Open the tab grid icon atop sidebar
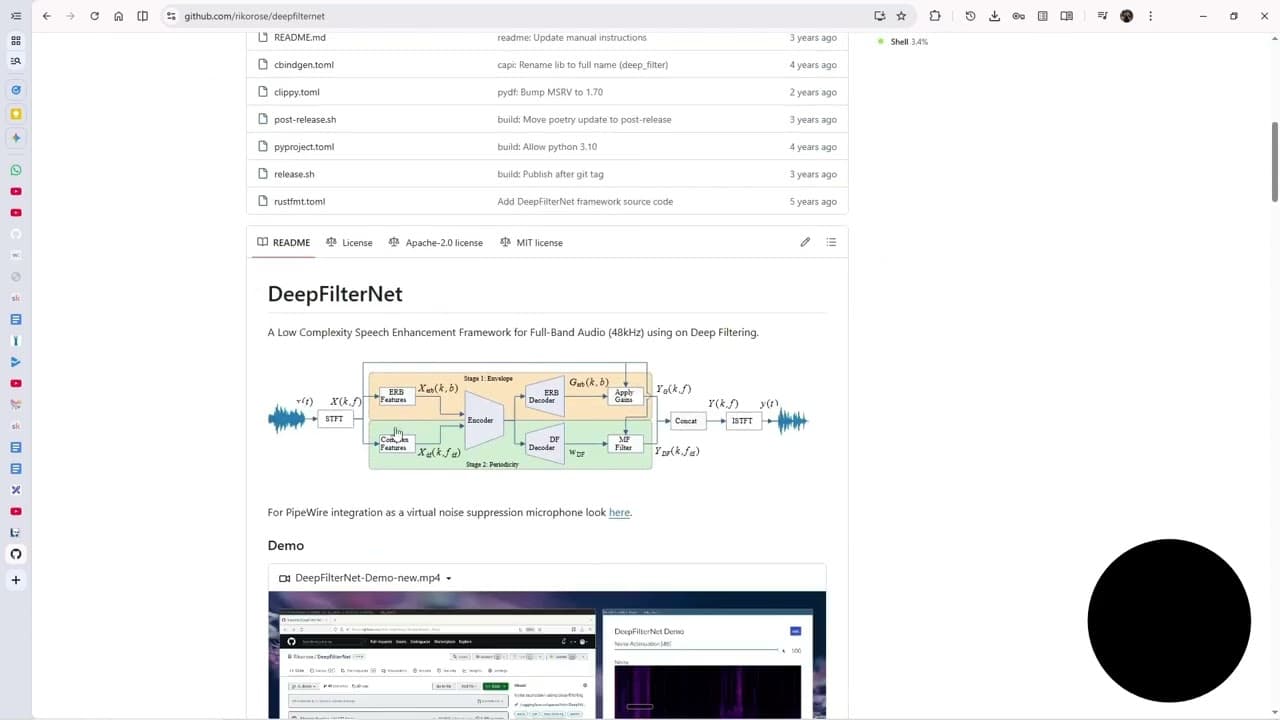 point(16,41)
